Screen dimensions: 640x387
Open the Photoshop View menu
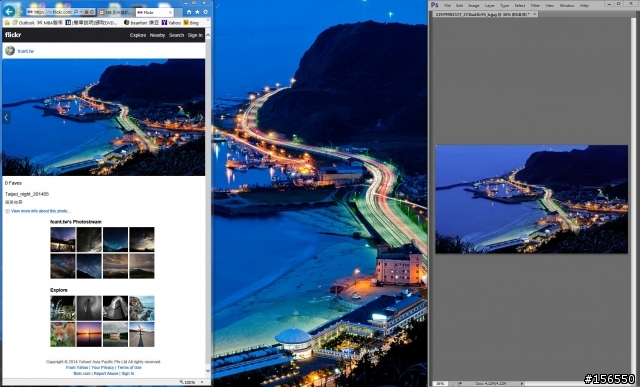549,6
